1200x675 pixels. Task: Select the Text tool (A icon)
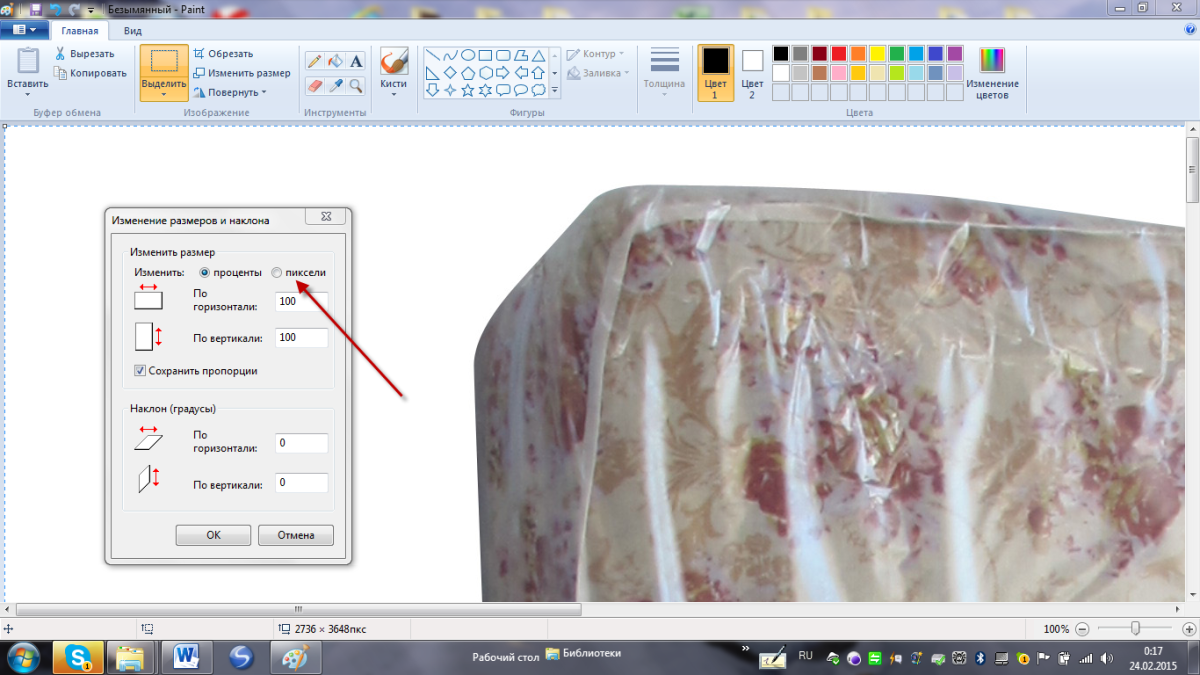pos(356,62)
